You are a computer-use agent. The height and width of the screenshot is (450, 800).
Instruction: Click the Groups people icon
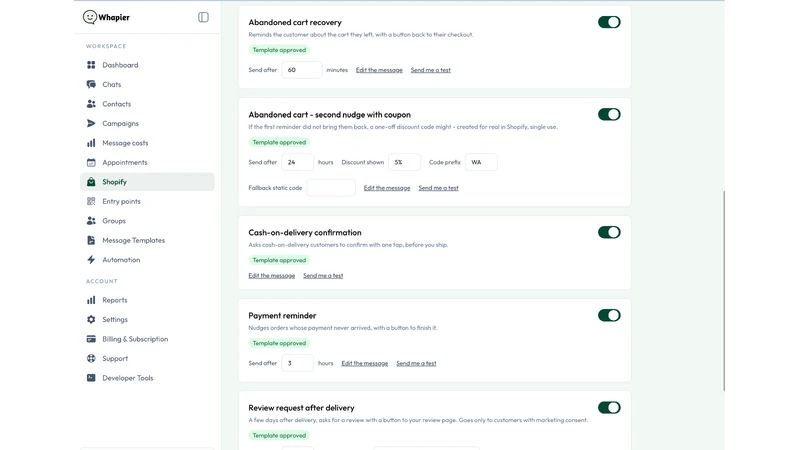coord(91,221)
